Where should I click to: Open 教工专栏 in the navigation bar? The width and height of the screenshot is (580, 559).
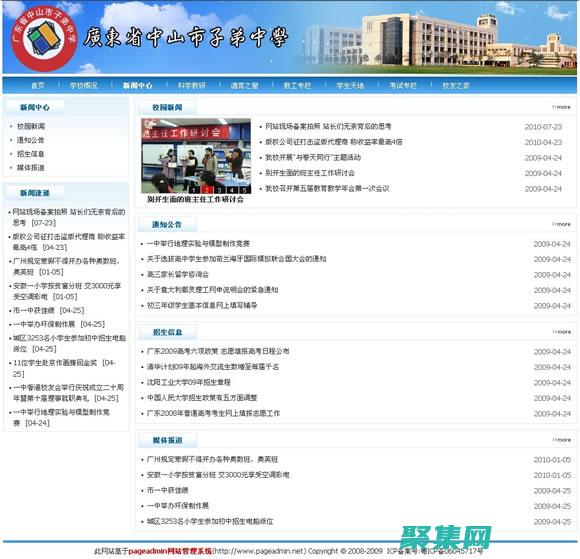coord(297,85)
